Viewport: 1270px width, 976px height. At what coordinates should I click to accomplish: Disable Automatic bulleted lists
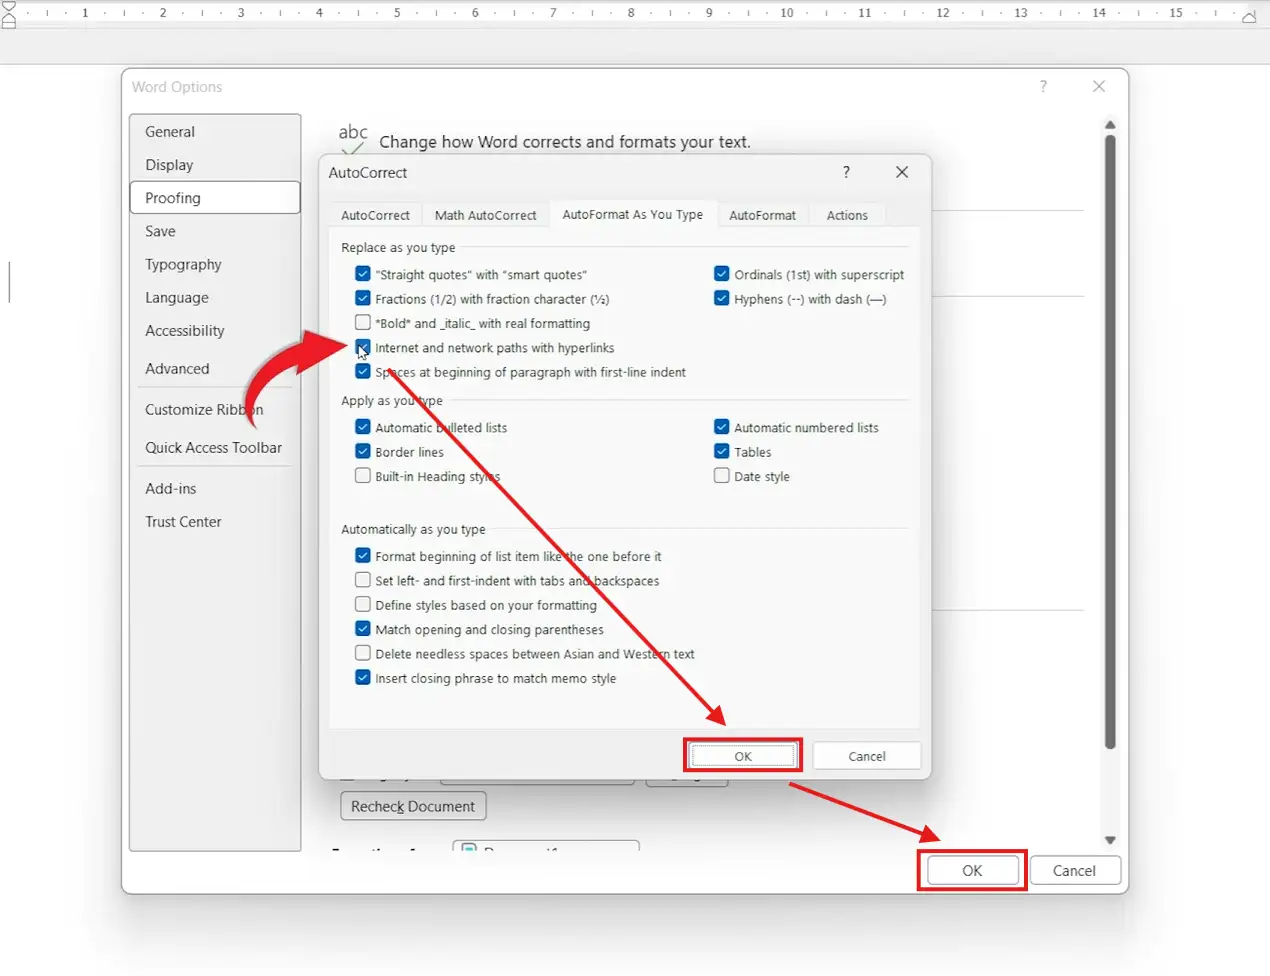tap(363, 426)
